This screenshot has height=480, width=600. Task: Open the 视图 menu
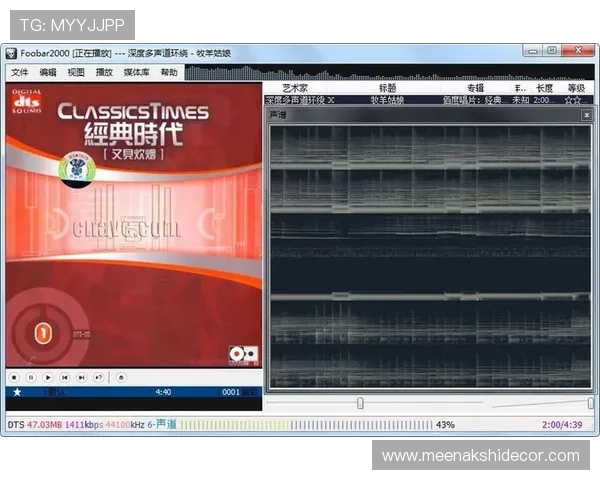(76, 72)
